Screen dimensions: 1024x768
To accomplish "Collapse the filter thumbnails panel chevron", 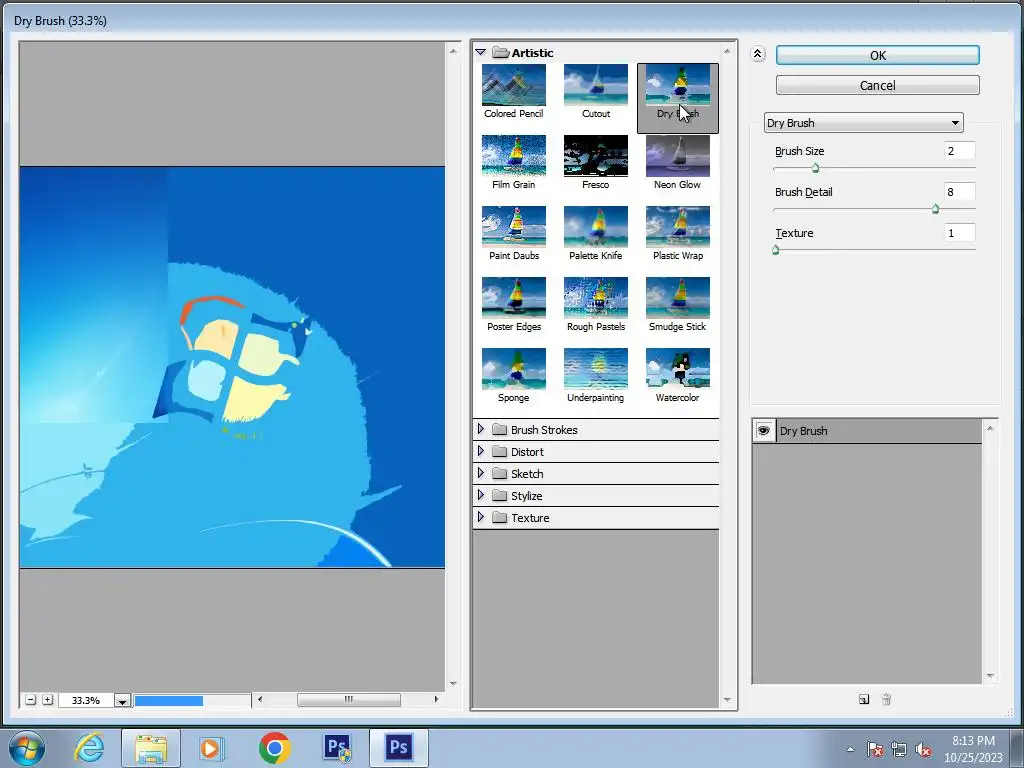I will pos(758,54).
